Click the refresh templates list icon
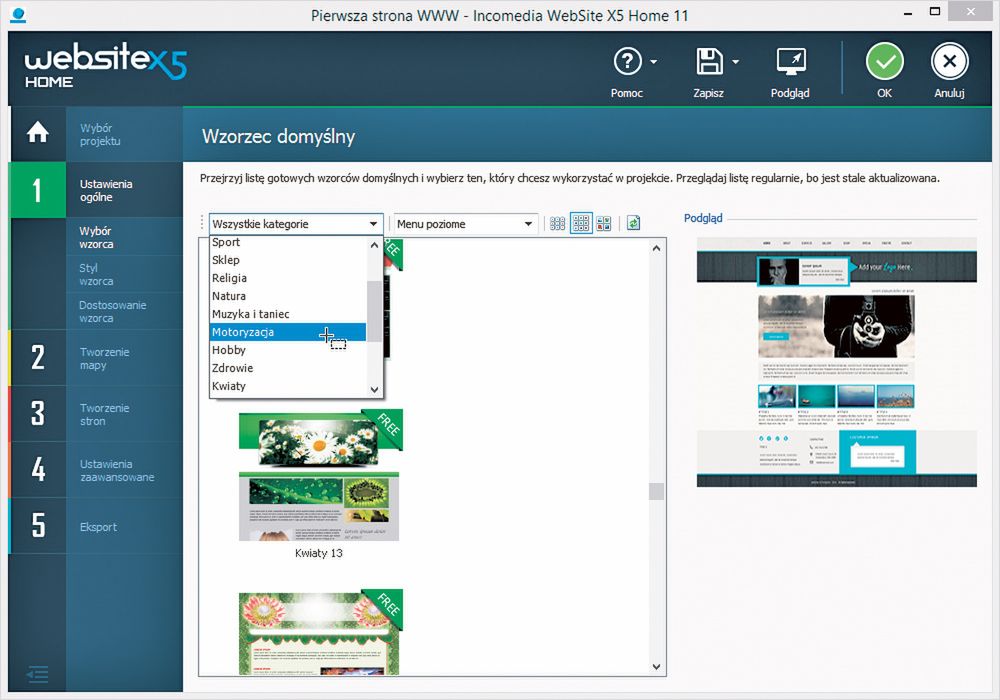1000x700 pixels. pyautogui.click(x=633, y=223)
